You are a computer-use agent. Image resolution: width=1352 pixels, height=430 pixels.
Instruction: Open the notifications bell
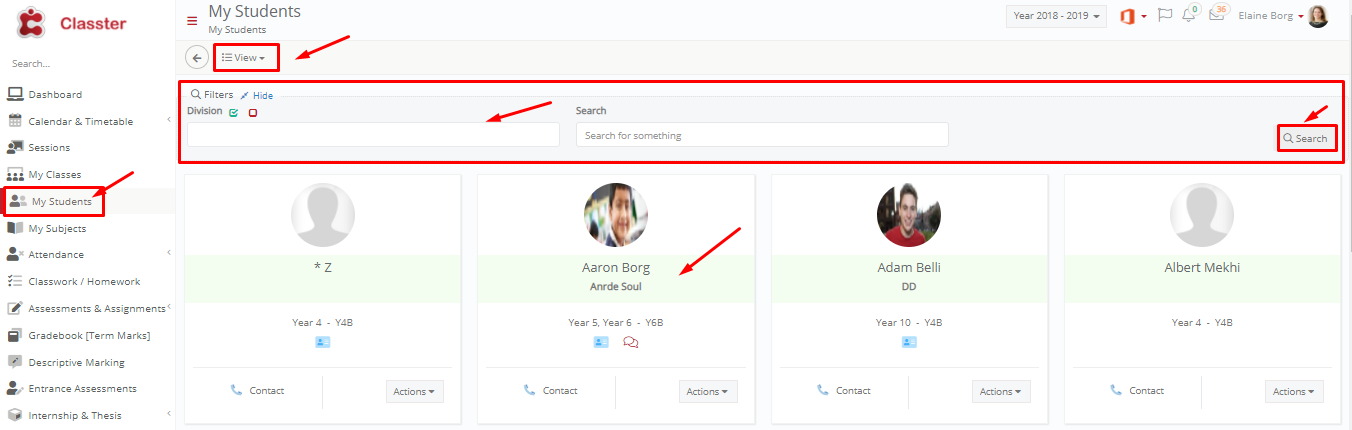[x=1189, y=15]
